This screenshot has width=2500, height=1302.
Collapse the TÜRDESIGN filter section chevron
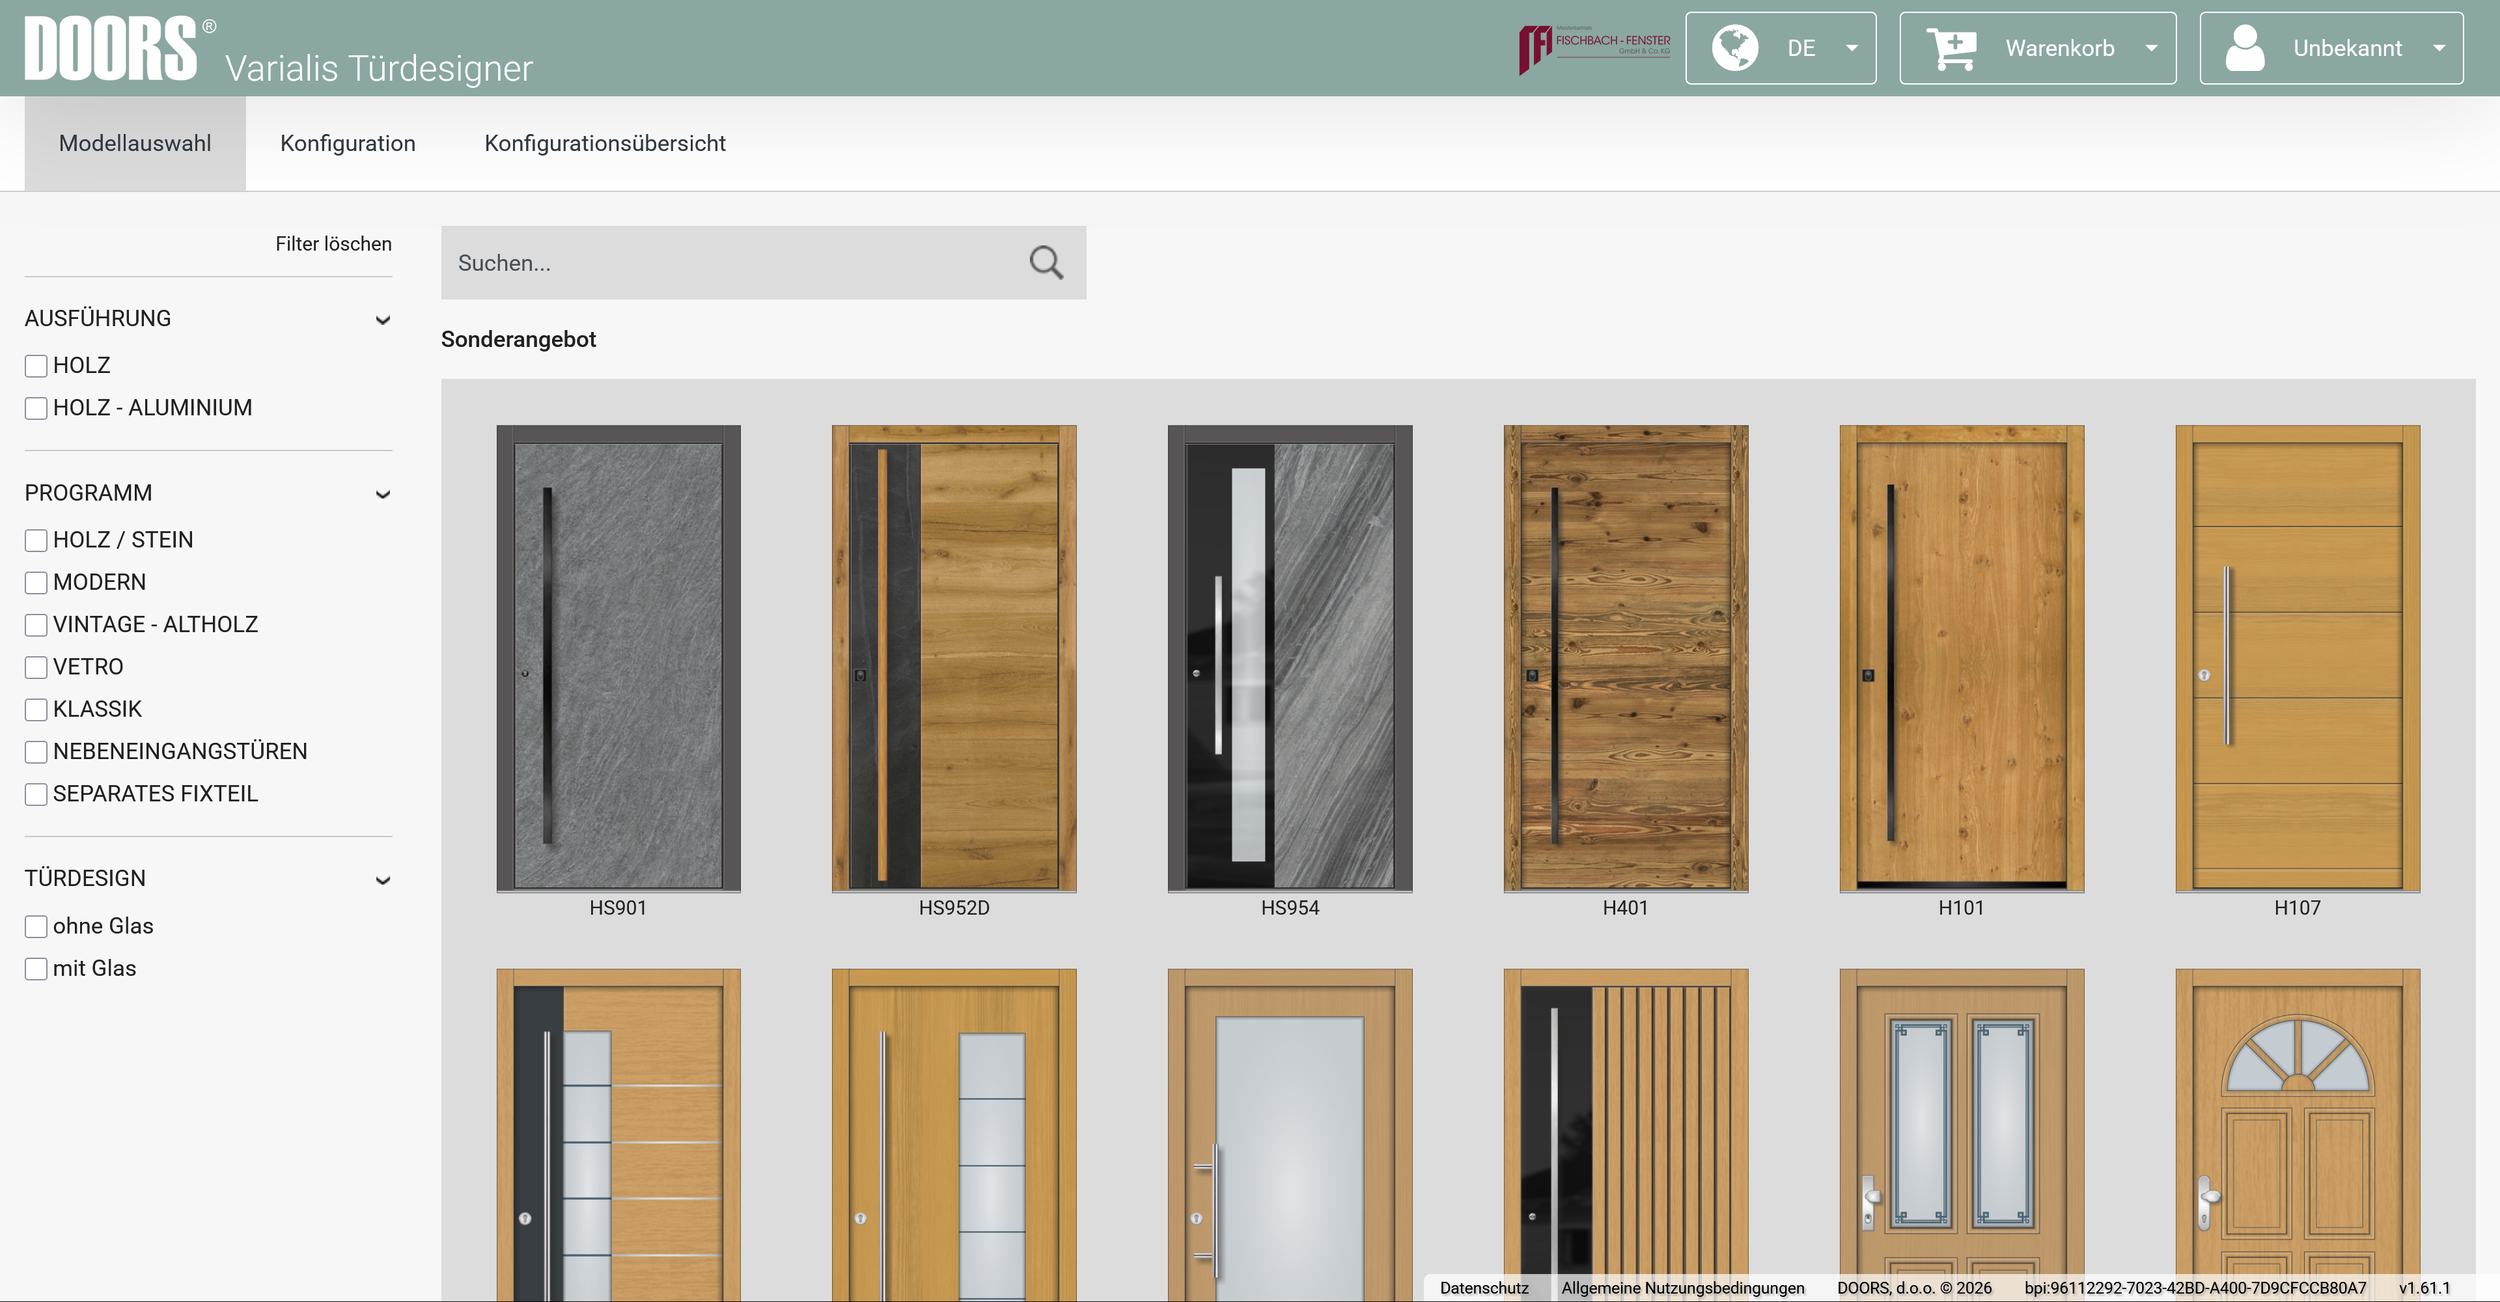click(382, 880)
